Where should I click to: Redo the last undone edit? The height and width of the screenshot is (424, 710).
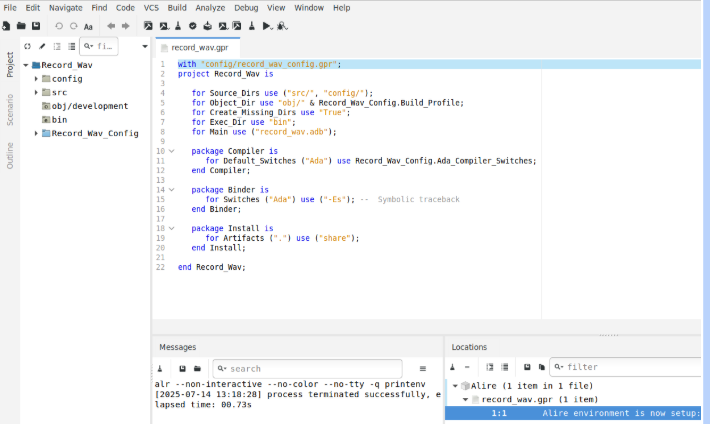(x=73, y=26)
